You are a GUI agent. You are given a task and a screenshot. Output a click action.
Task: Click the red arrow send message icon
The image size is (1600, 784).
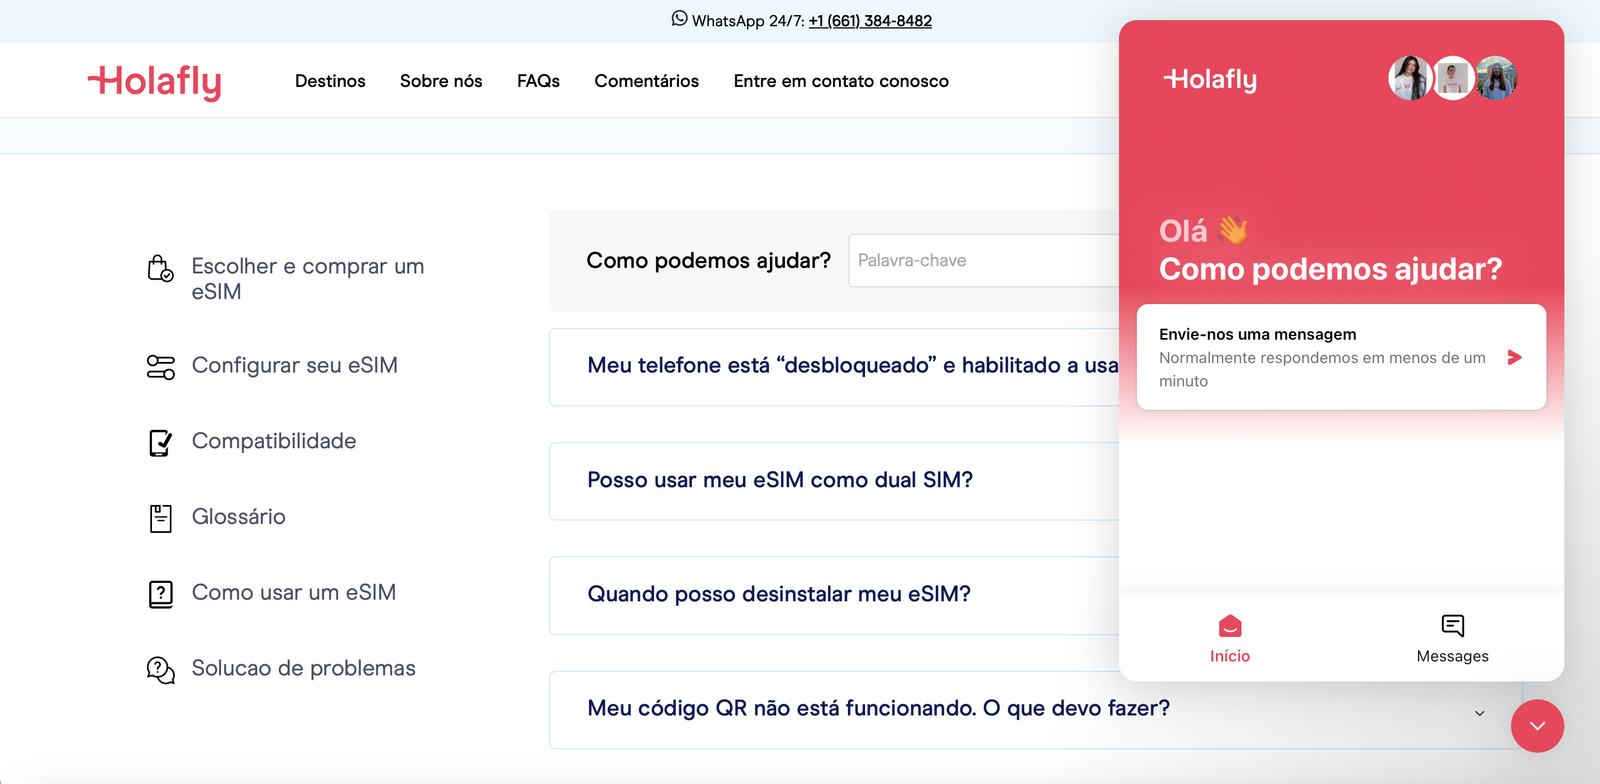pyautogui.click(x=1514, y=358)
